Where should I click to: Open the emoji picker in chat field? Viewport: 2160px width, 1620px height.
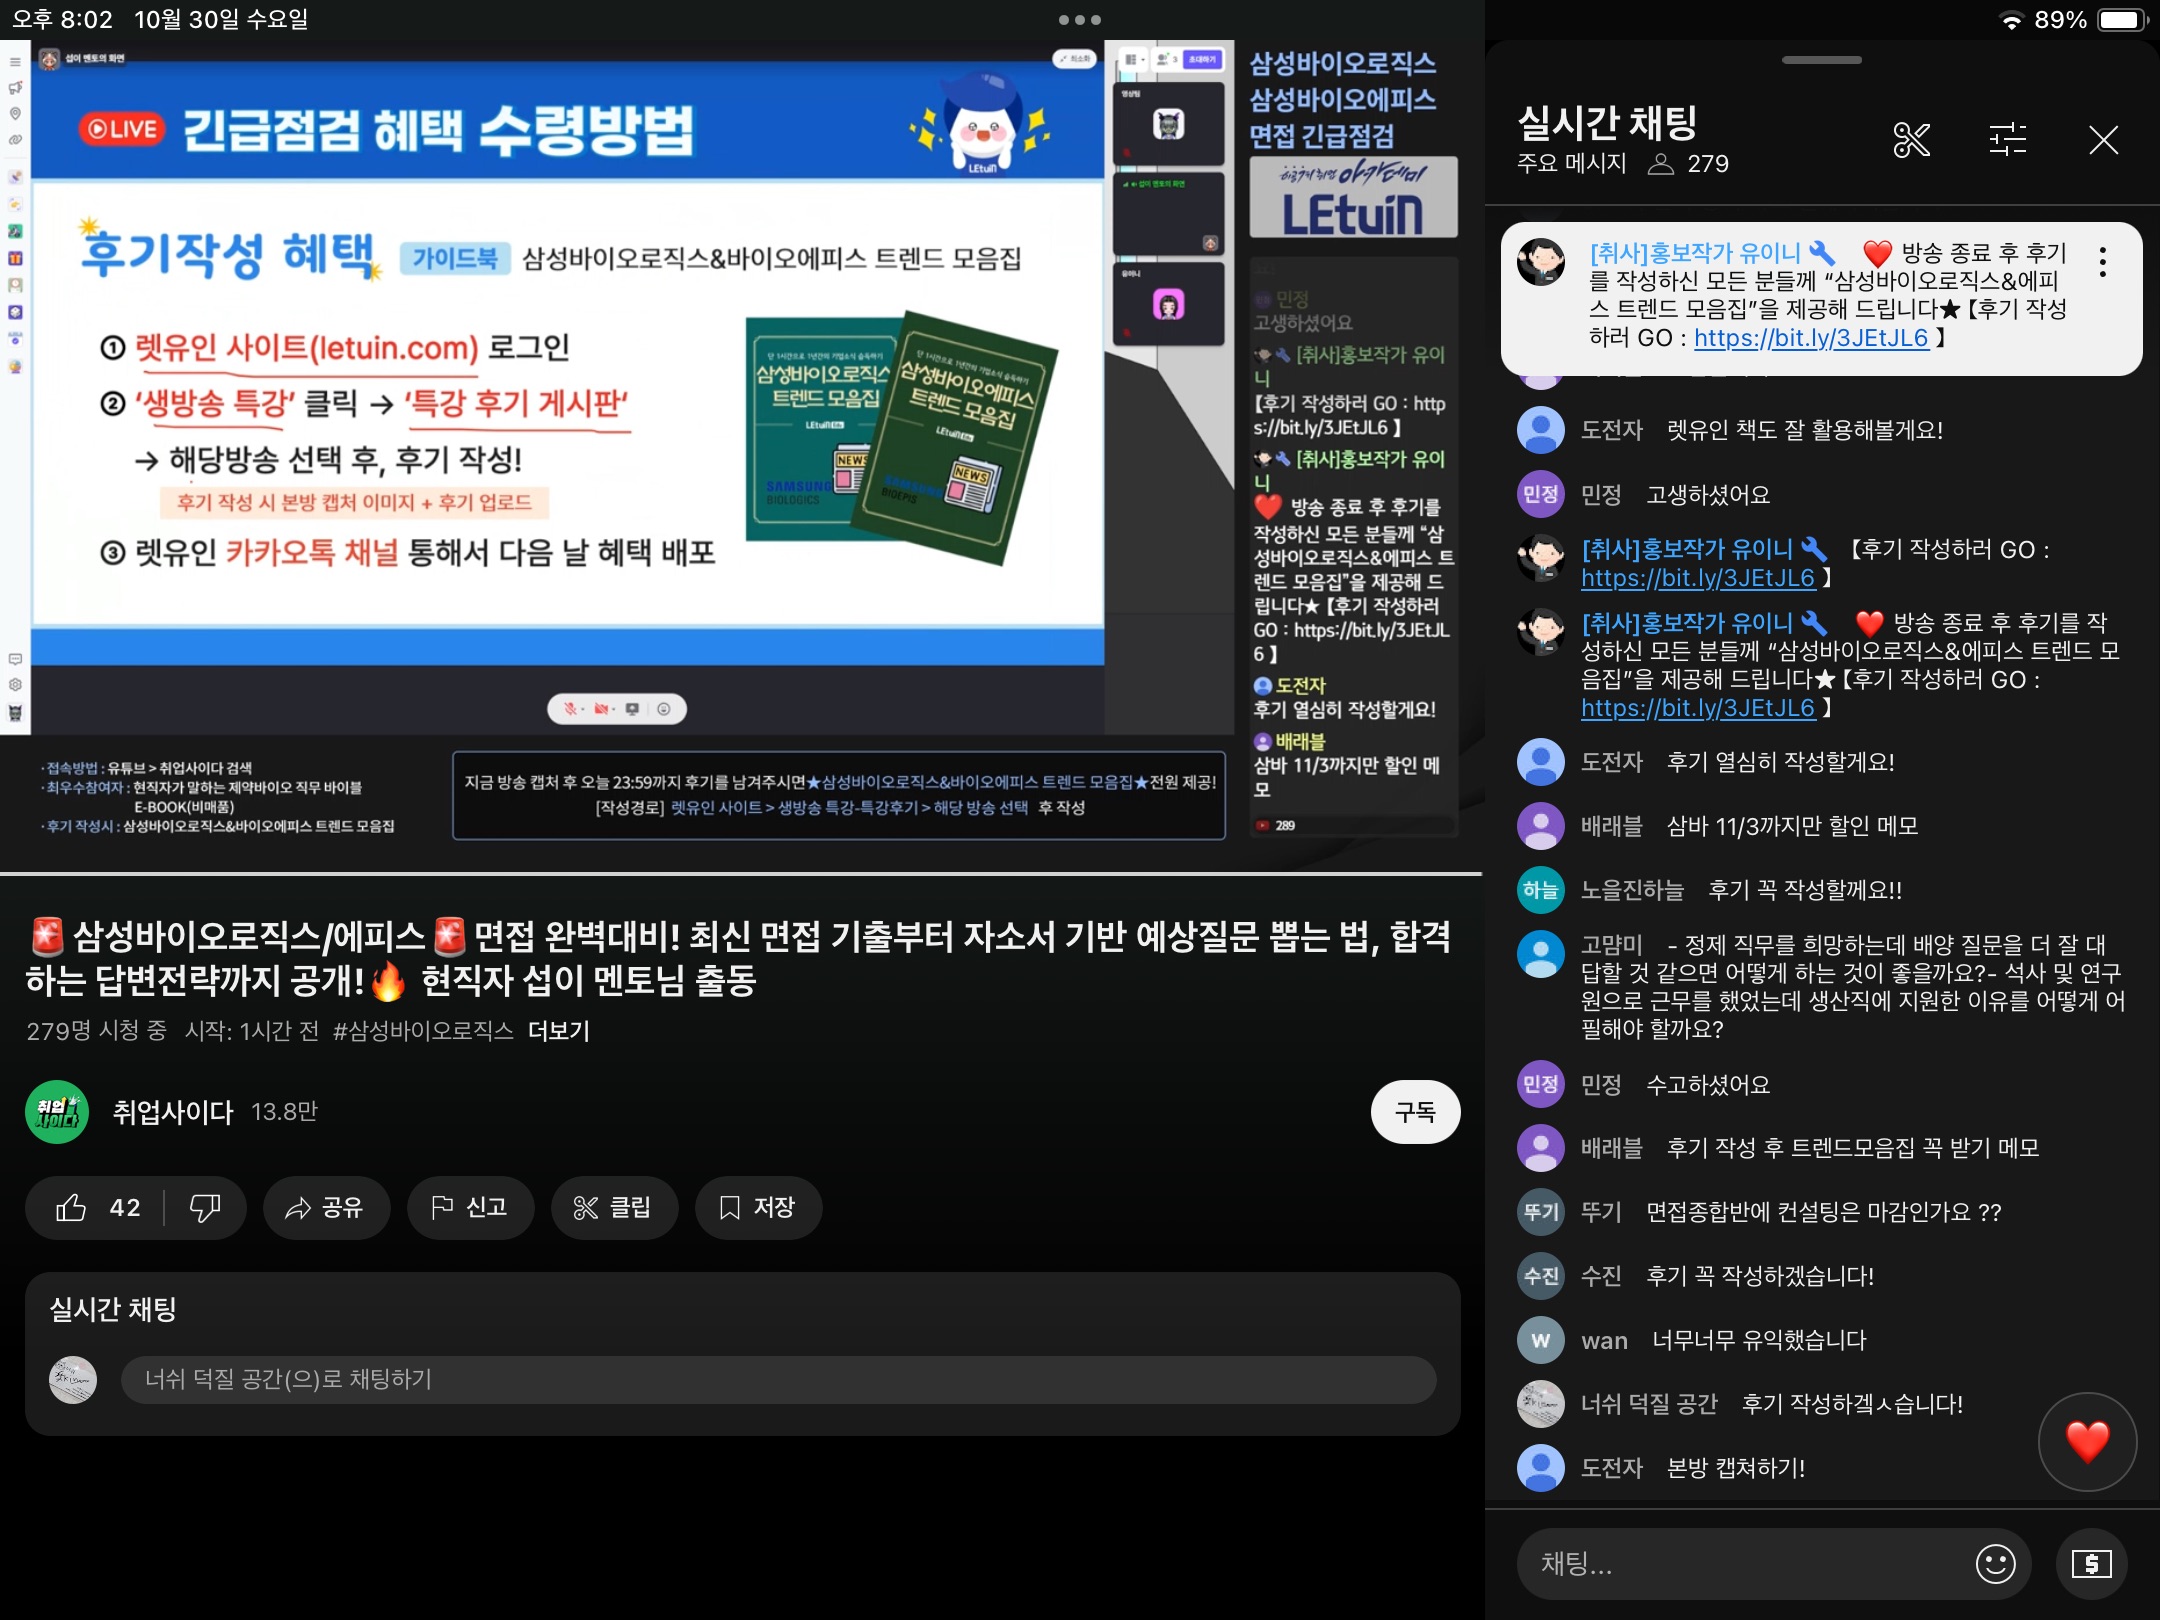1995,1563
